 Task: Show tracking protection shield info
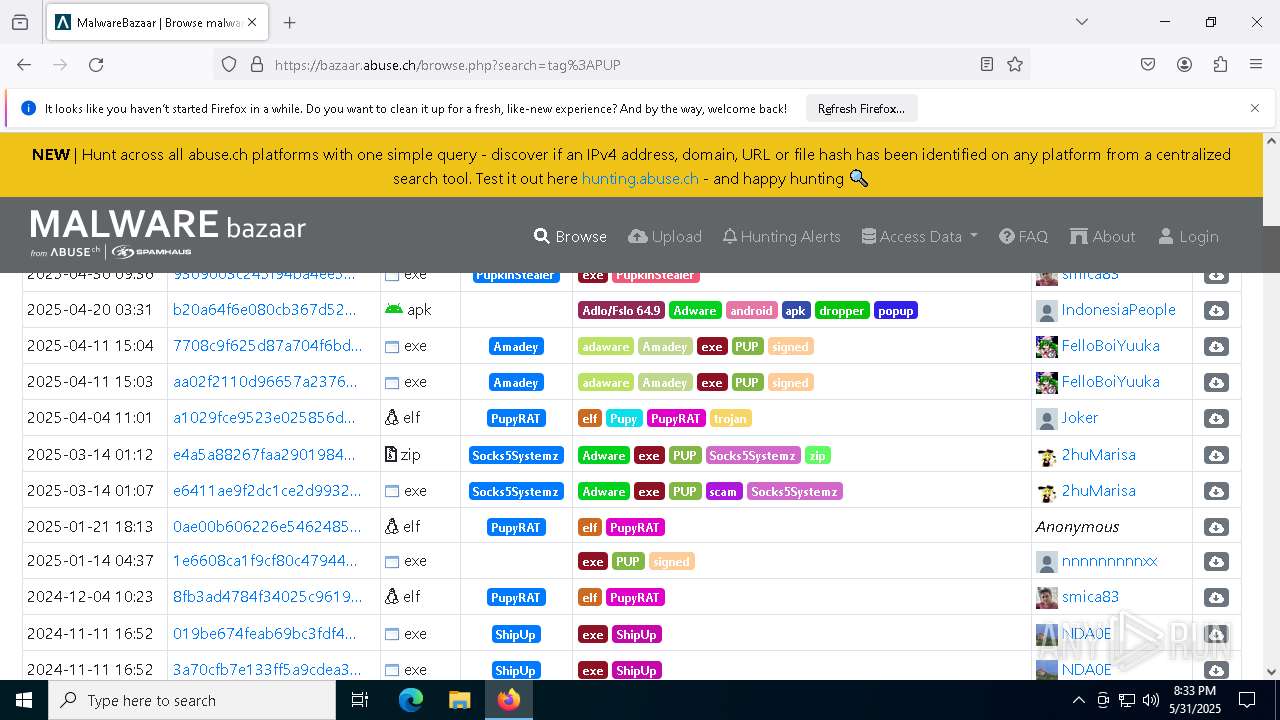(229, 64)
